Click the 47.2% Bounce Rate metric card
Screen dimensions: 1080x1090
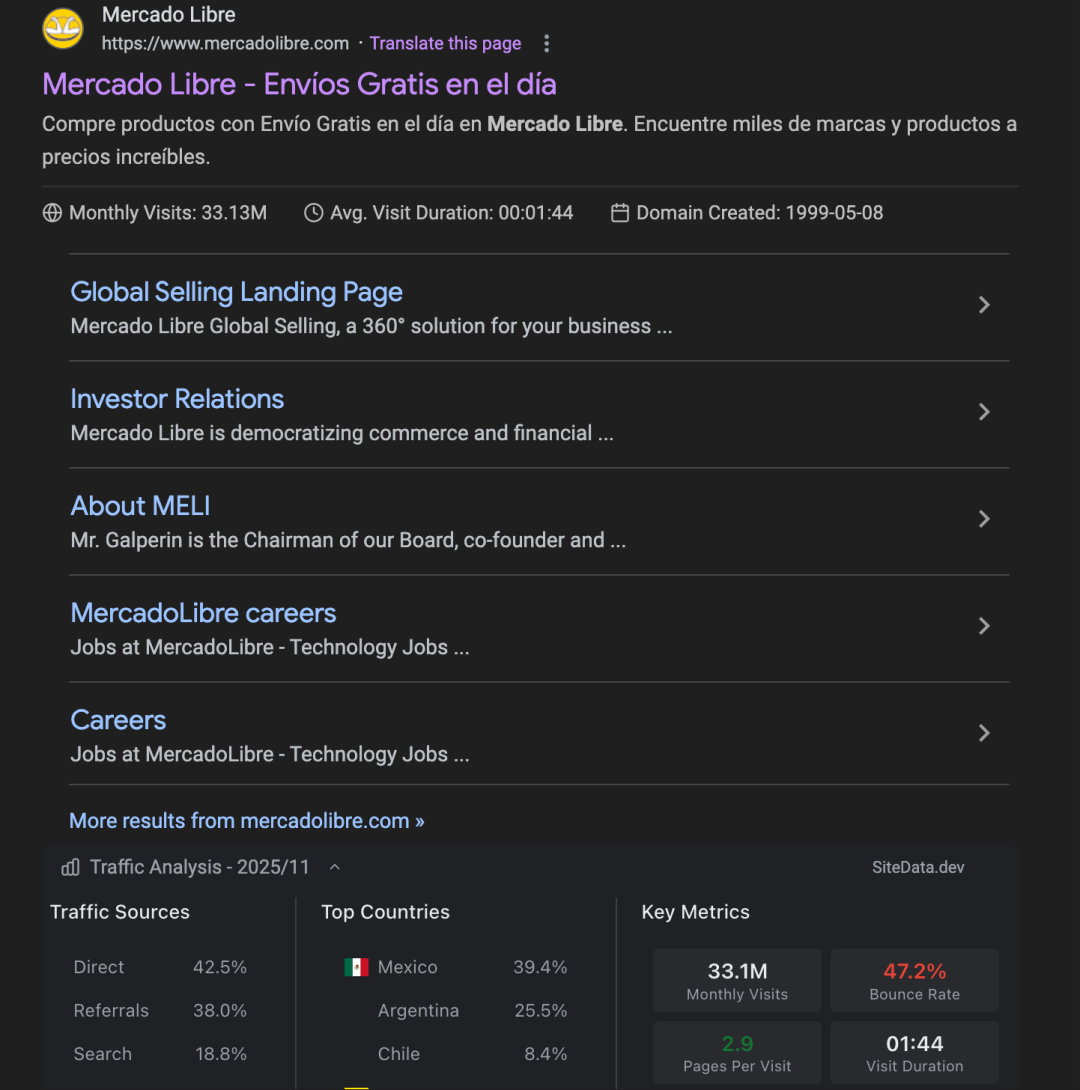(x=915, y=980)
